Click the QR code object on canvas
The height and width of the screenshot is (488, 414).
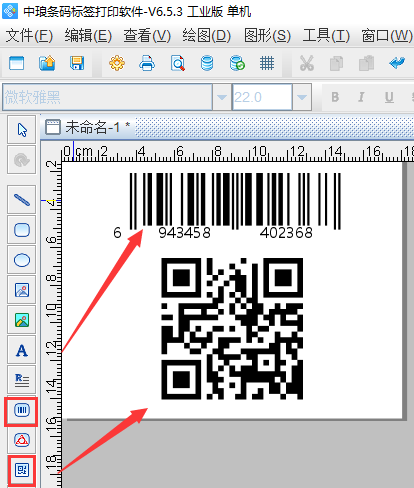[x=232, y=328]
